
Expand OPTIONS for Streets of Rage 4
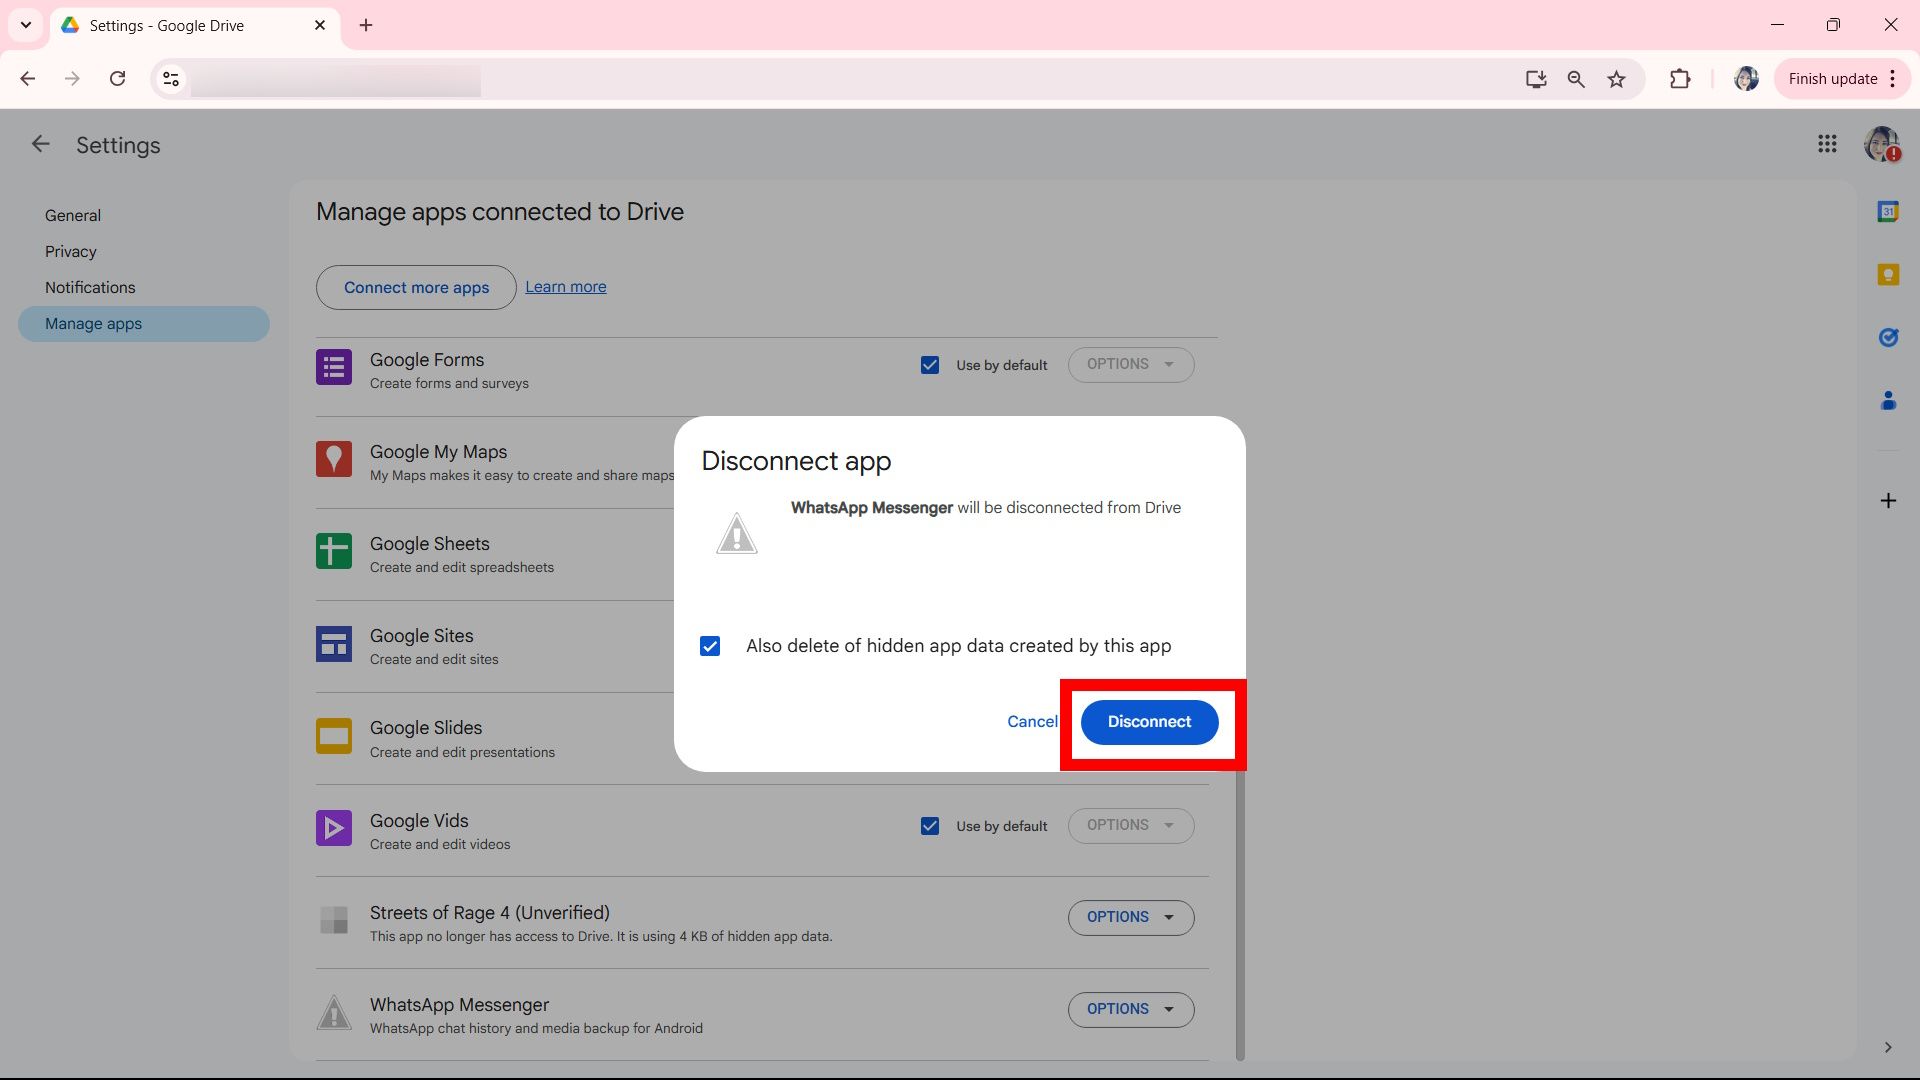point(1130,917)
